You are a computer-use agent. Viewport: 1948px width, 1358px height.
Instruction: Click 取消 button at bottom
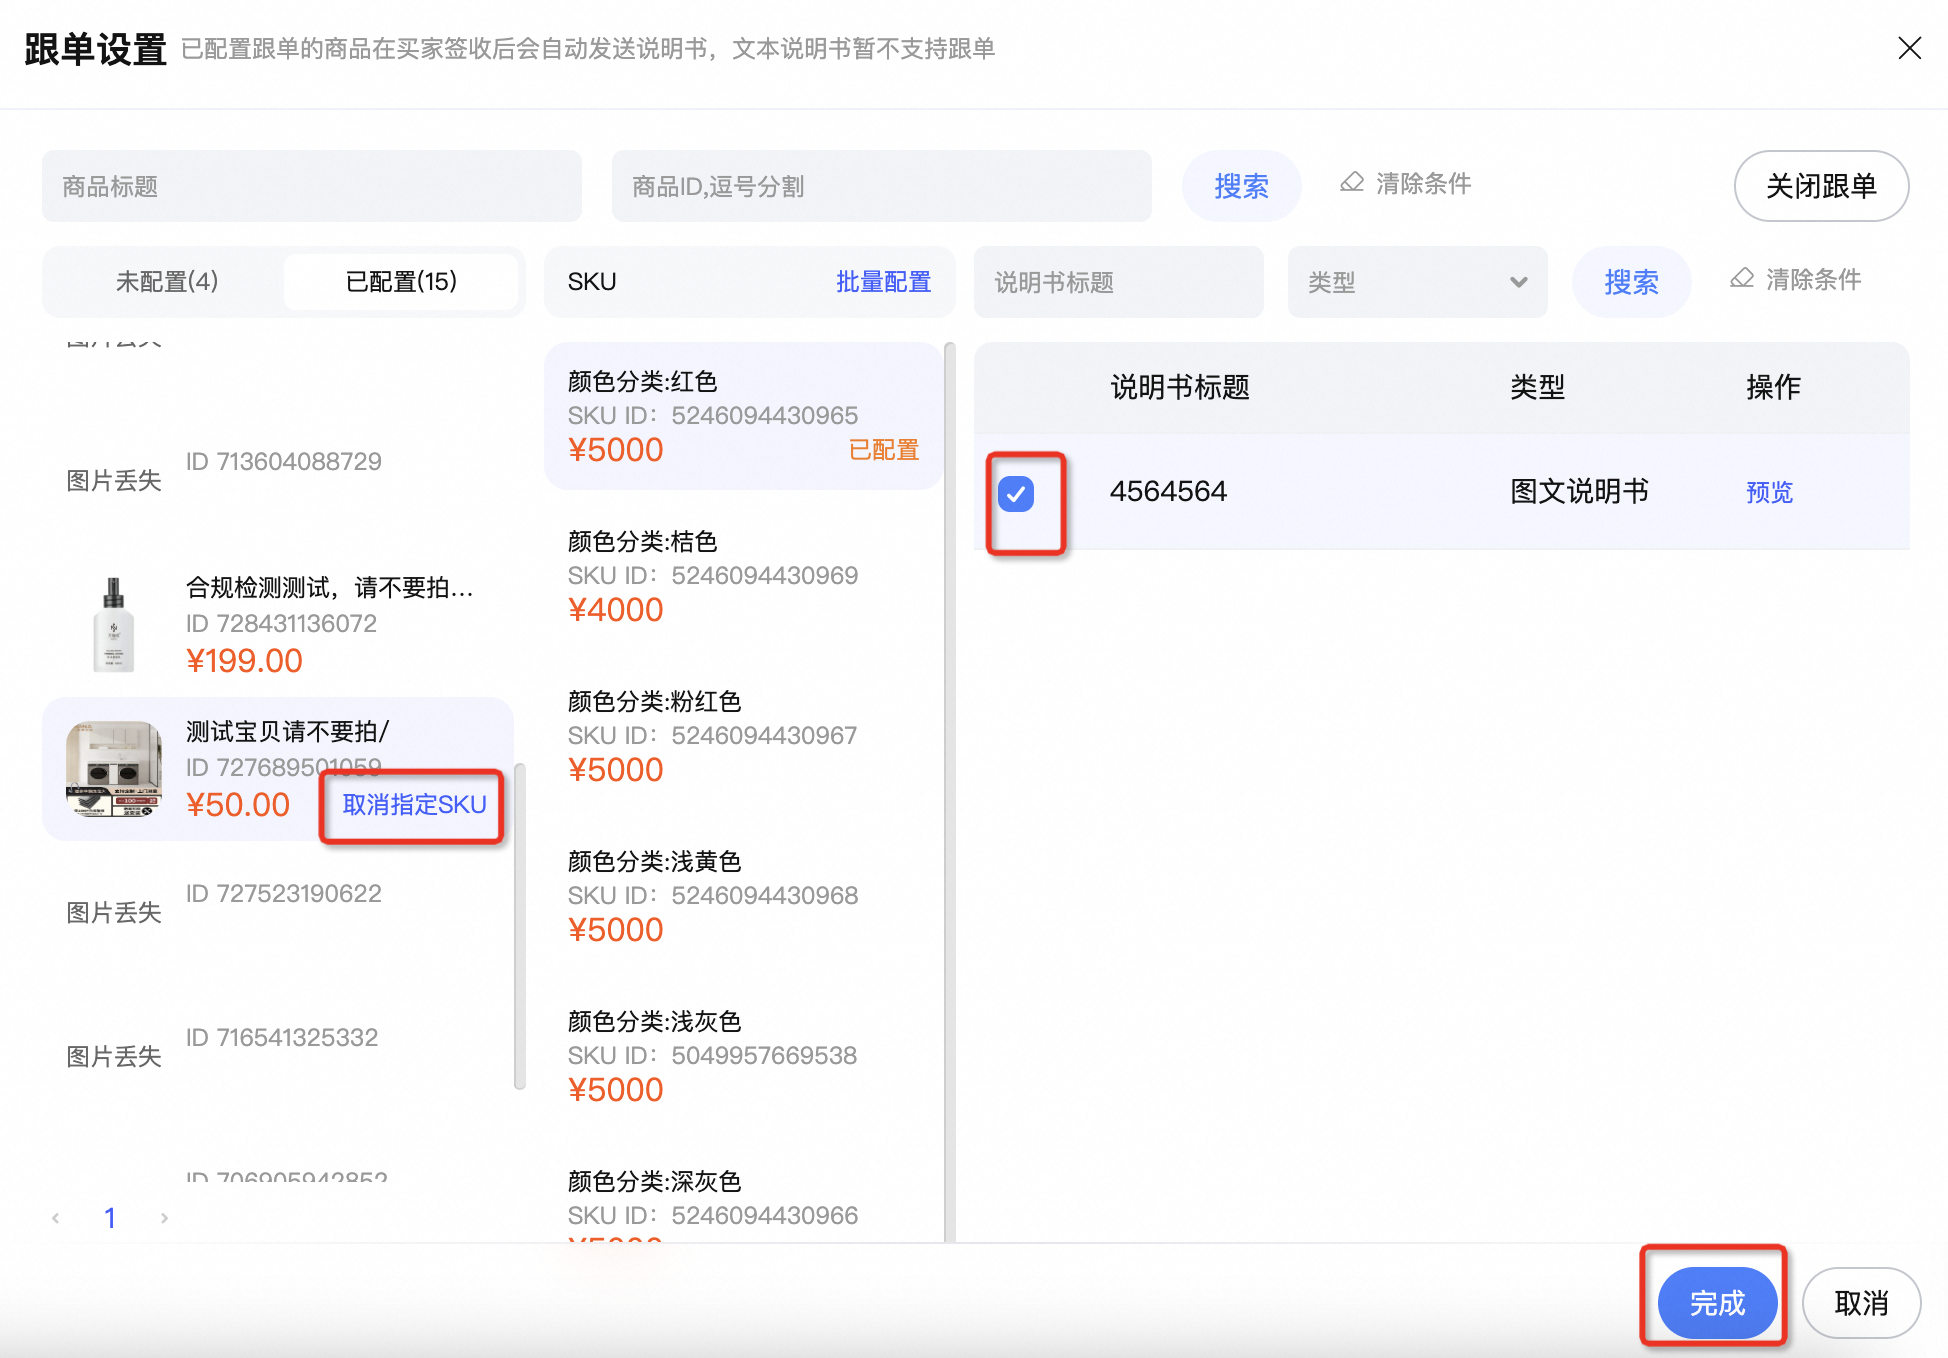tap(1861, 1303)
